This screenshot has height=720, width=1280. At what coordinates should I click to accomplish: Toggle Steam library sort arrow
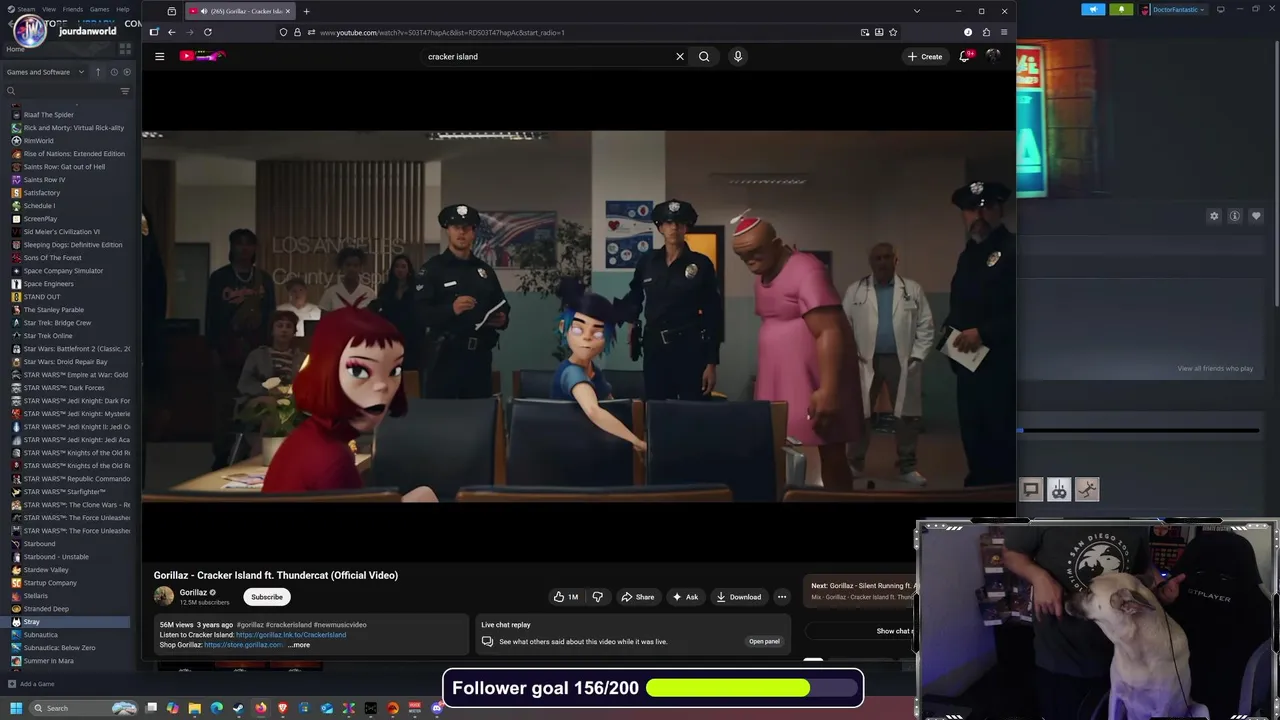[x=98, y=72]
